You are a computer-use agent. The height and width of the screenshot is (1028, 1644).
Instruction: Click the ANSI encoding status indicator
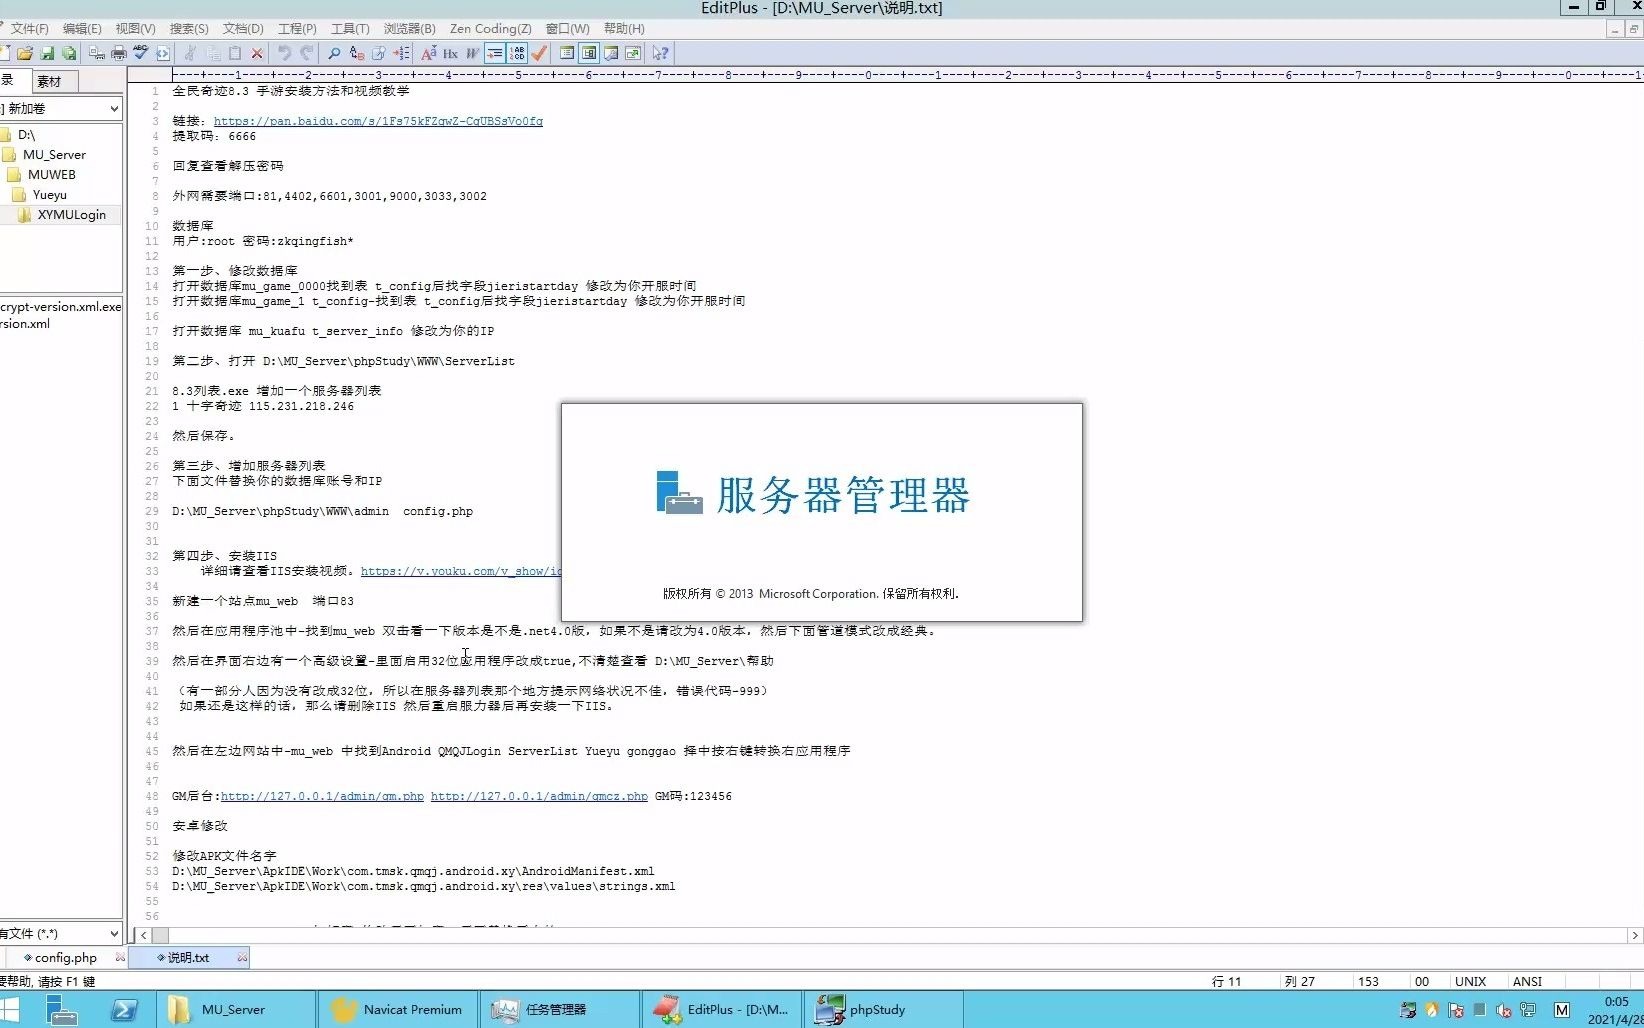tap(1527, 981)
